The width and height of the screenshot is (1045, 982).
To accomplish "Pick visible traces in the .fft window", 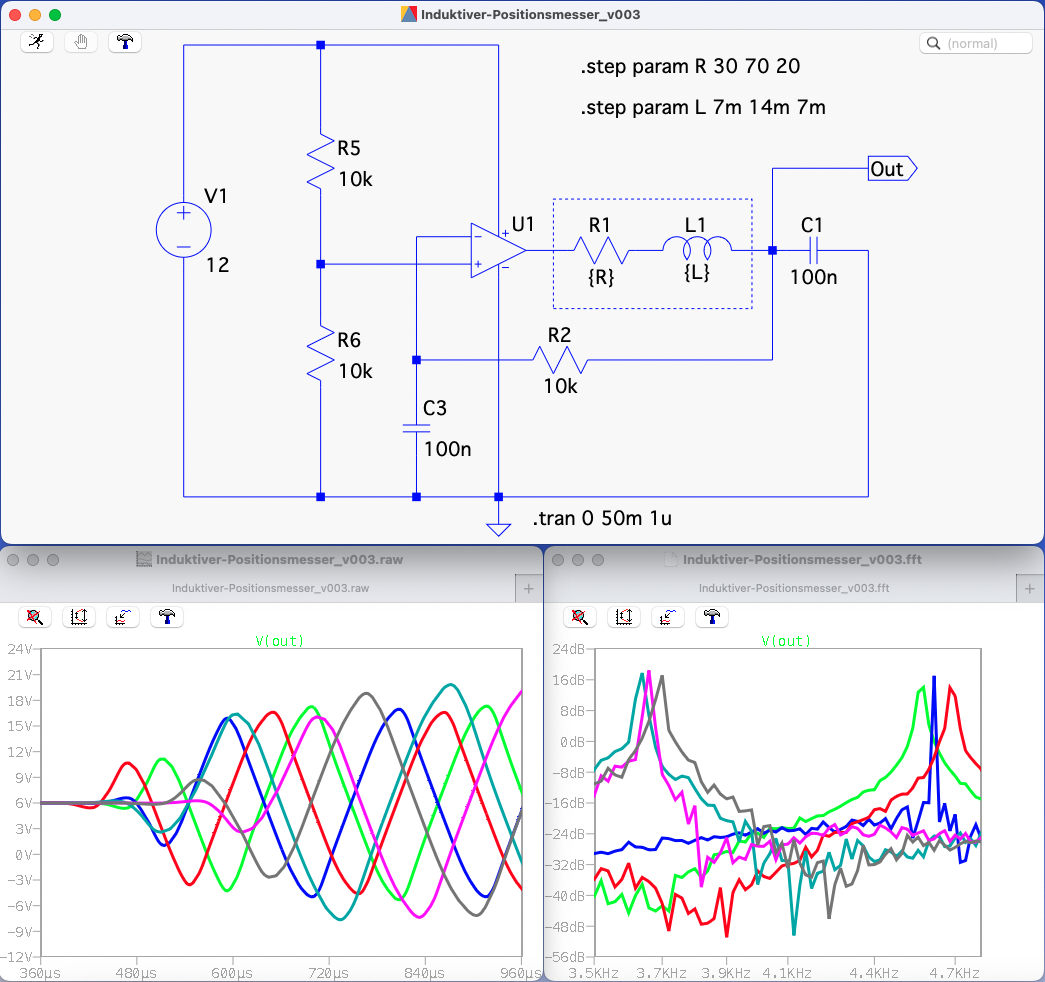I will (668, 617).
